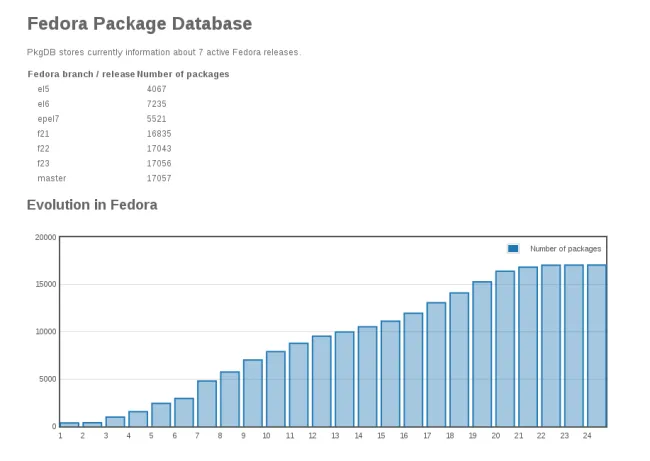
Task: Click the package count 17056
Action: click(x=159, y=163)
